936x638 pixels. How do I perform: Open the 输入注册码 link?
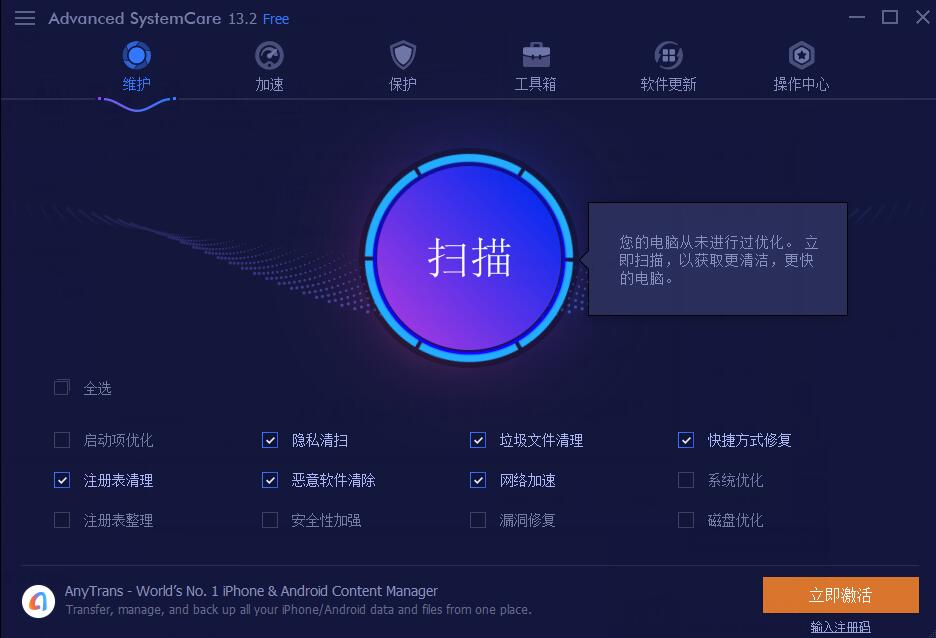840,627
